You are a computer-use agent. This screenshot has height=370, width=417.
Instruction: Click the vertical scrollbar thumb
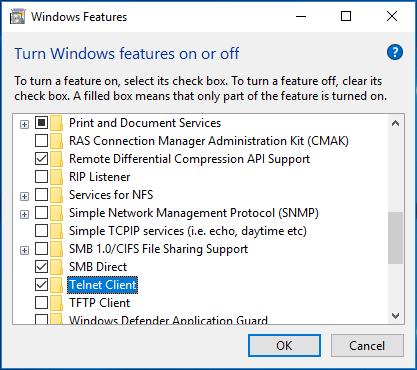click(396, 238)
